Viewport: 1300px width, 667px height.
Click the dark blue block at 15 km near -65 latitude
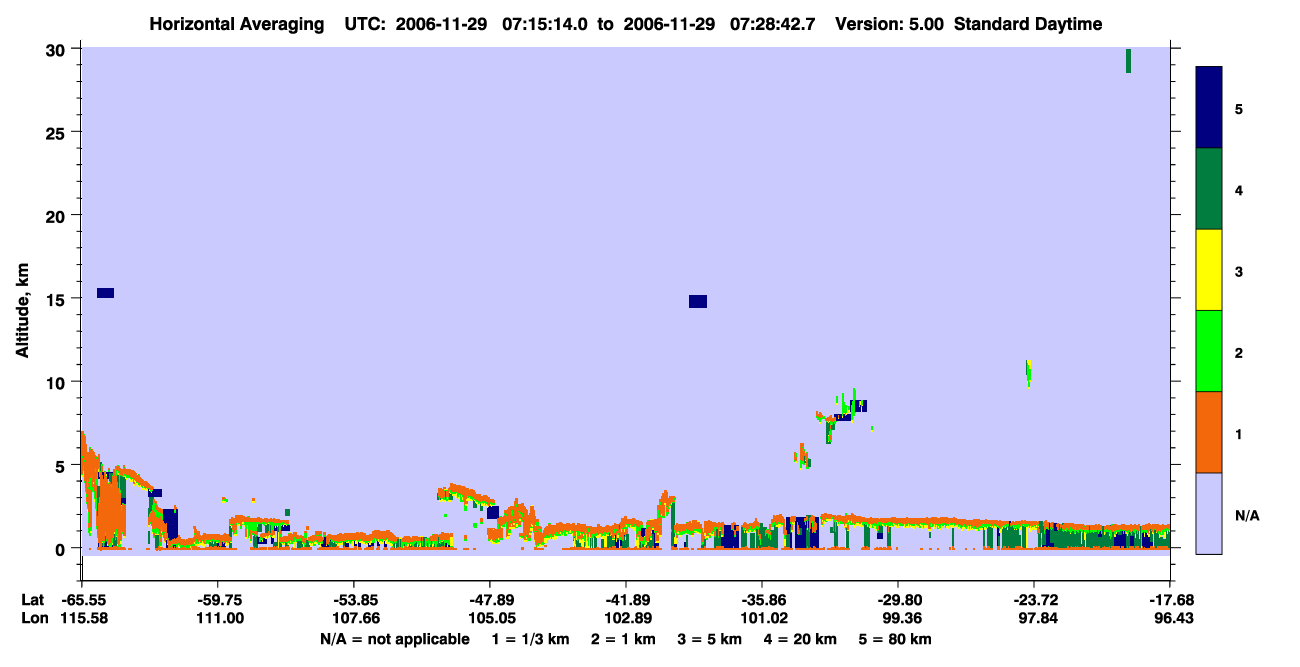click(x=105, y=293)
